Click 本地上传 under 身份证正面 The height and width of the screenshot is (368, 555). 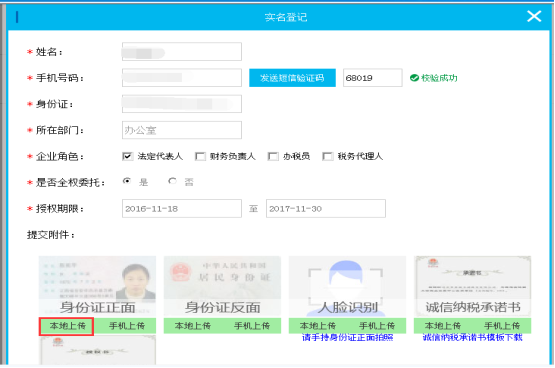pos(67,326)
